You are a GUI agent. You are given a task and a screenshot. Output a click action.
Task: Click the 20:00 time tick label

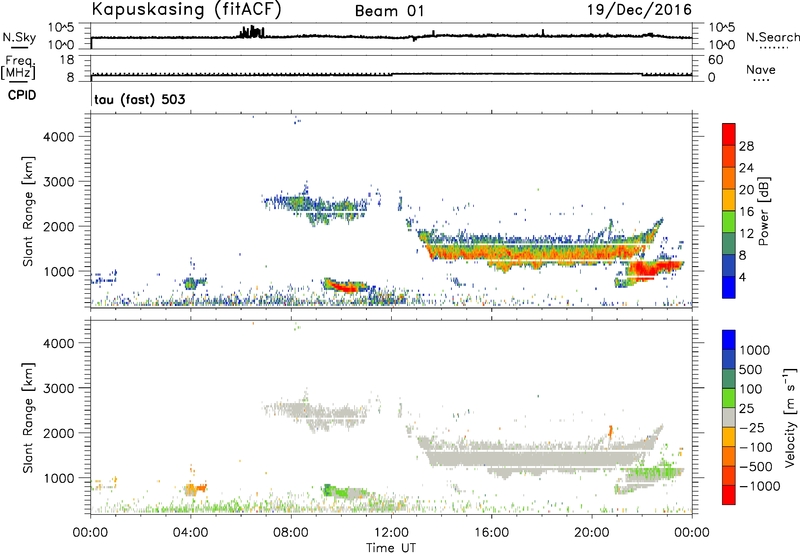point(592,533)
